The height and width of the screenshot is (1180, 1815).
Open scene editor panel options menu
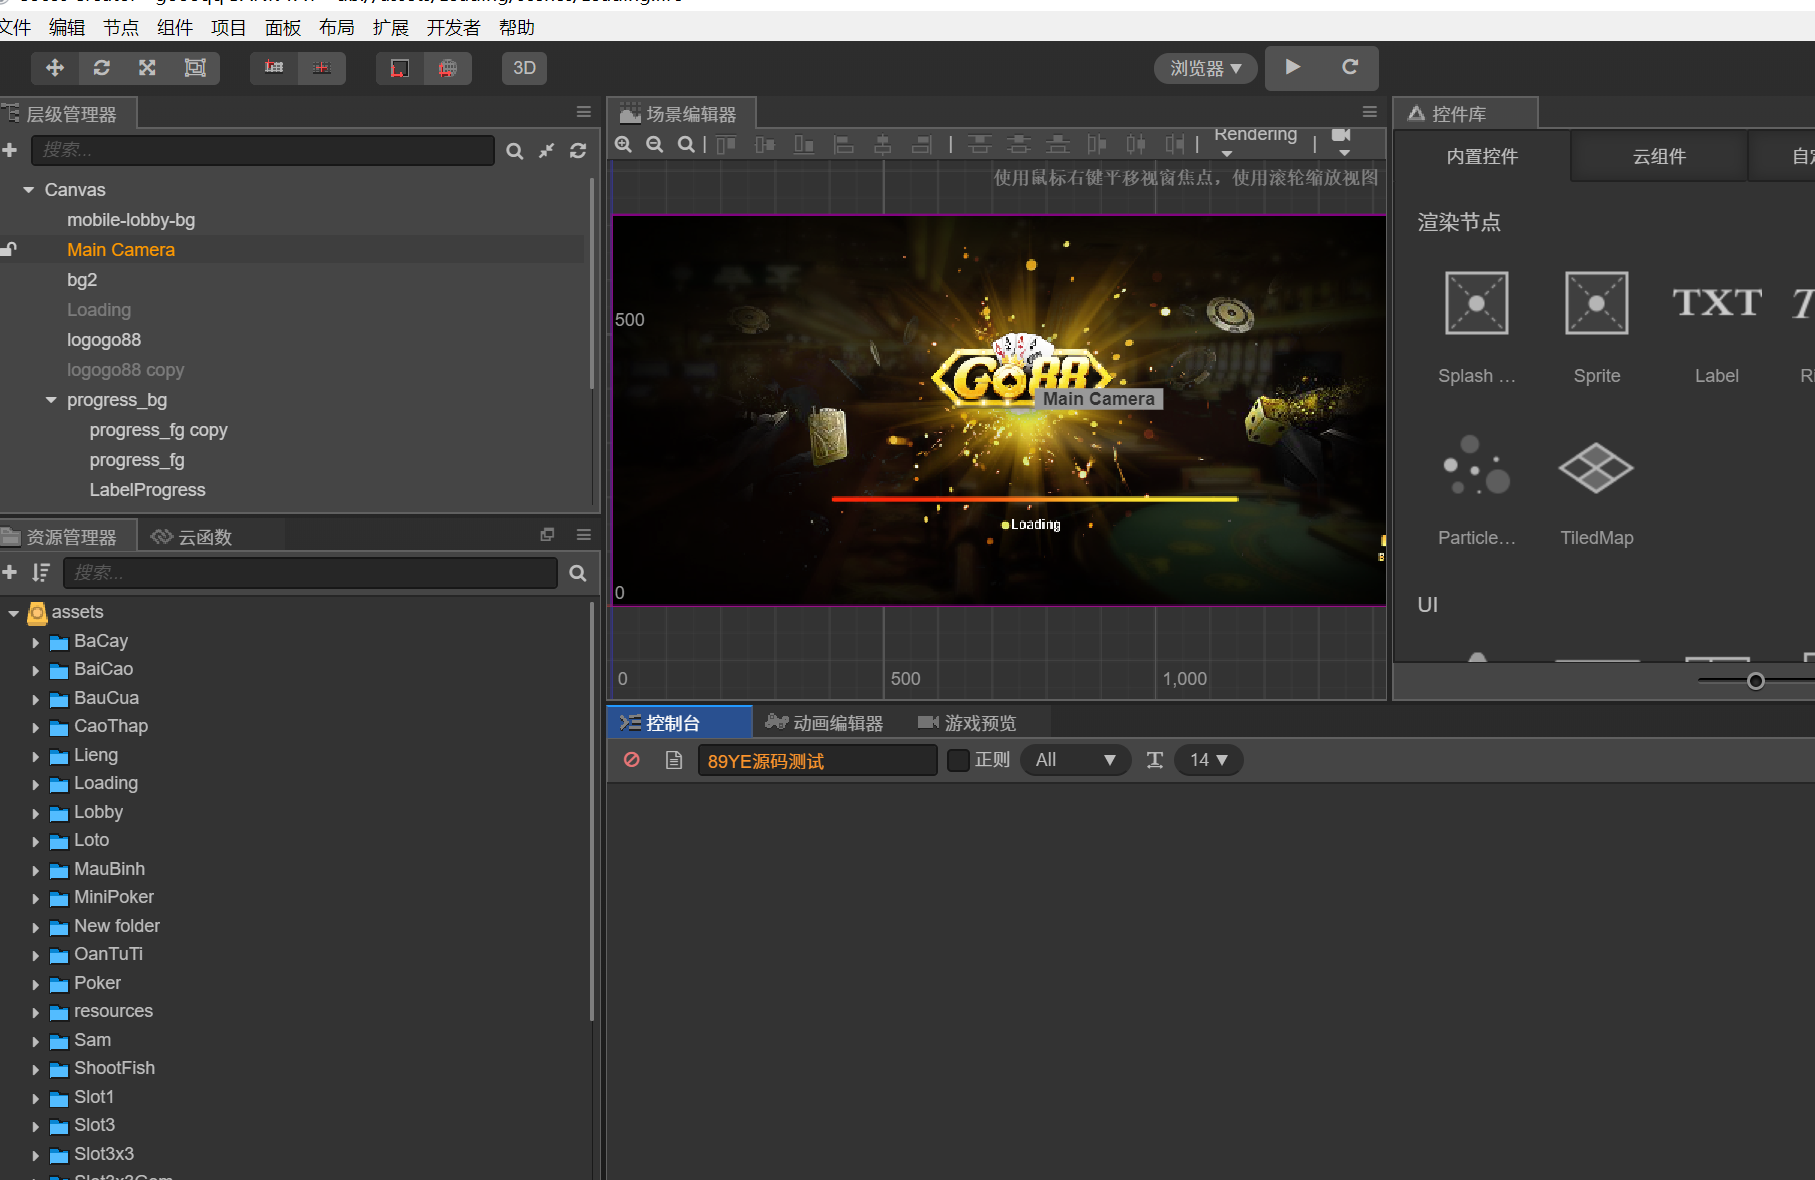1370,112
